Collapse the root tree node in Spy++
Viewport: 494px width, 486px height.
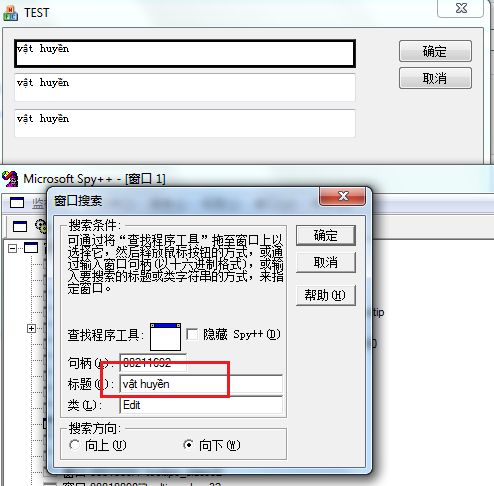pyautogui.click(x=12, y=248)
